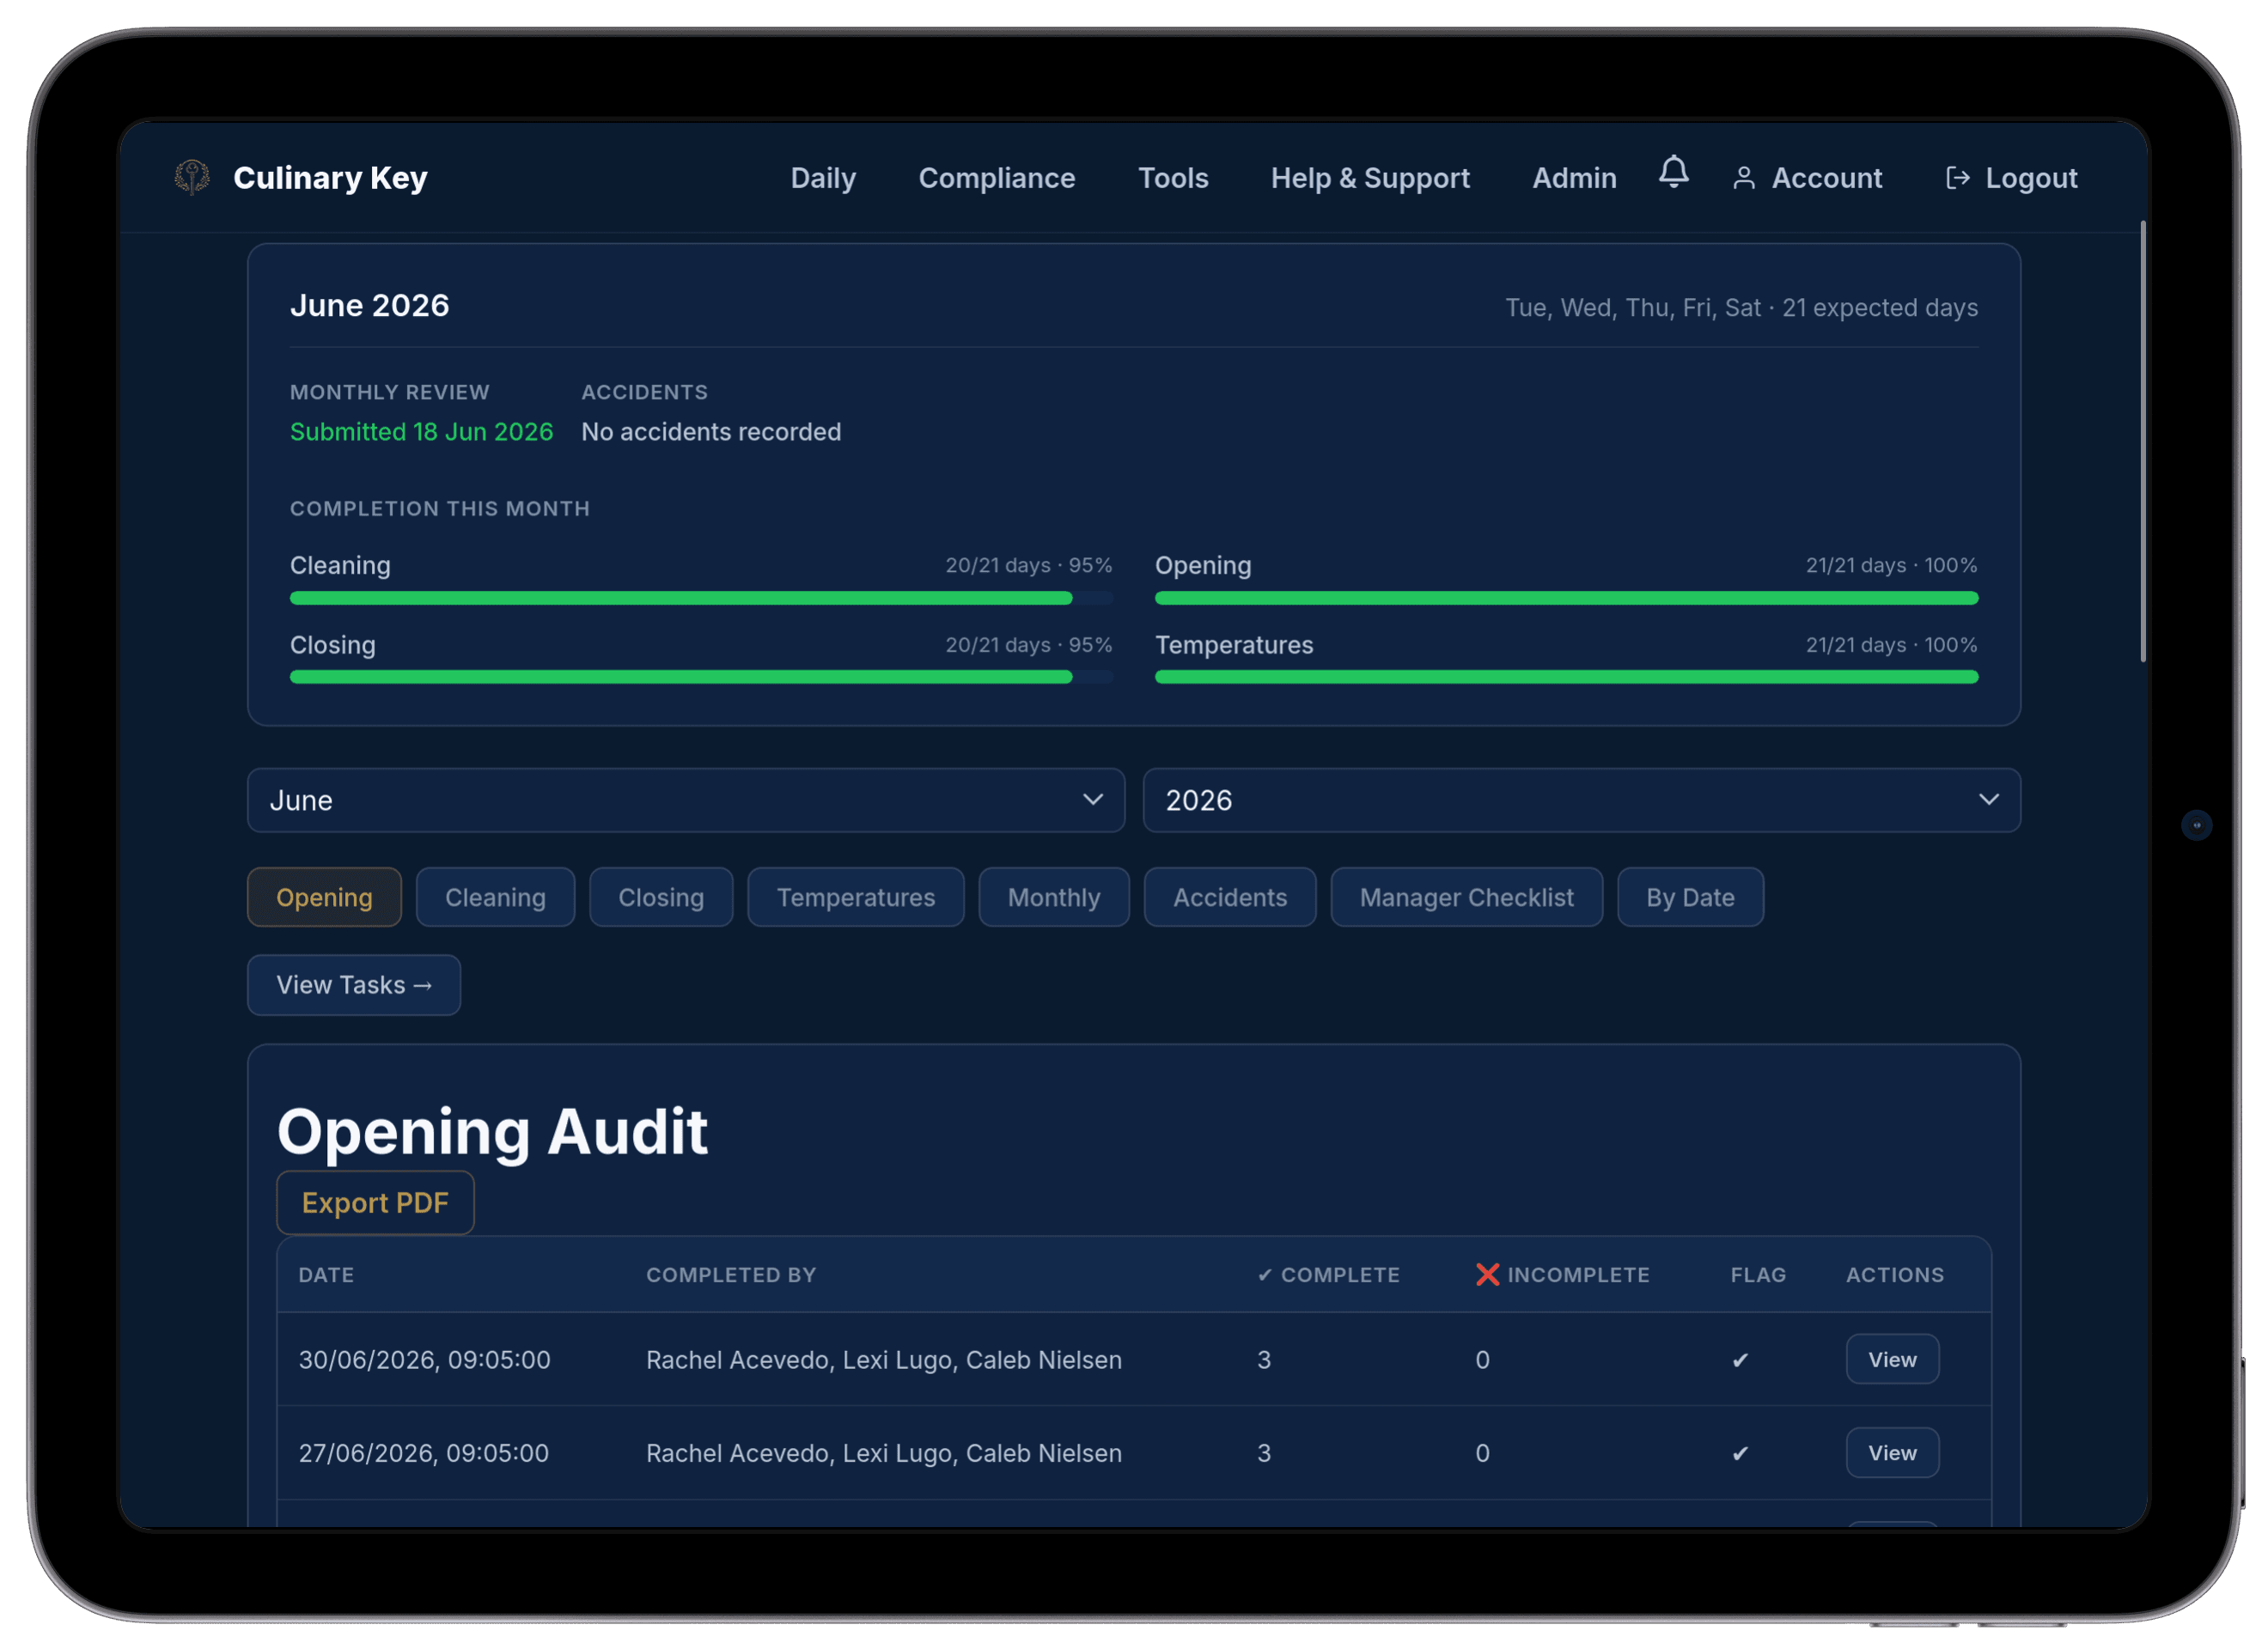
Task: Switch to the Closing tab
Action: 661,897
